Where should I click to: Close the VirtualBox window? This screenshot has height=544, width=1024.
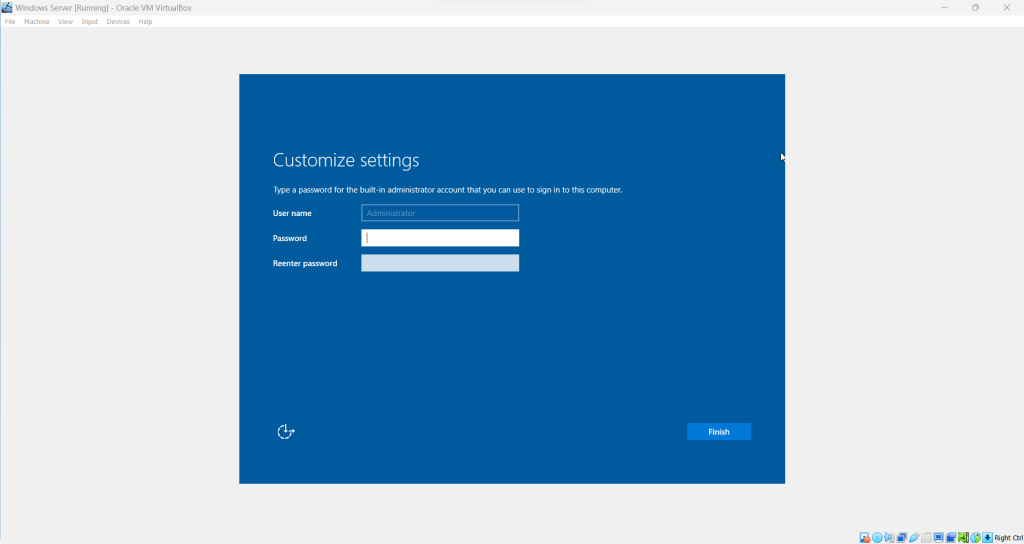tap(1006, 8)
